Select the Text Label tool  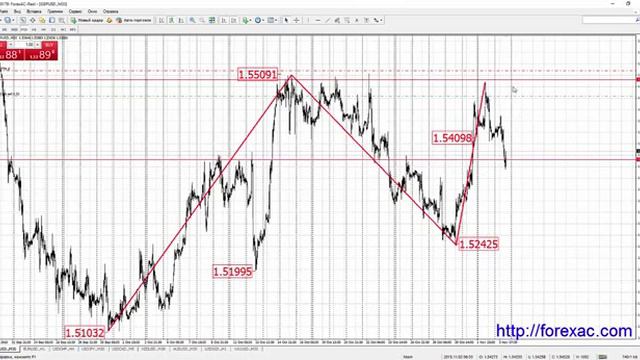367,20
